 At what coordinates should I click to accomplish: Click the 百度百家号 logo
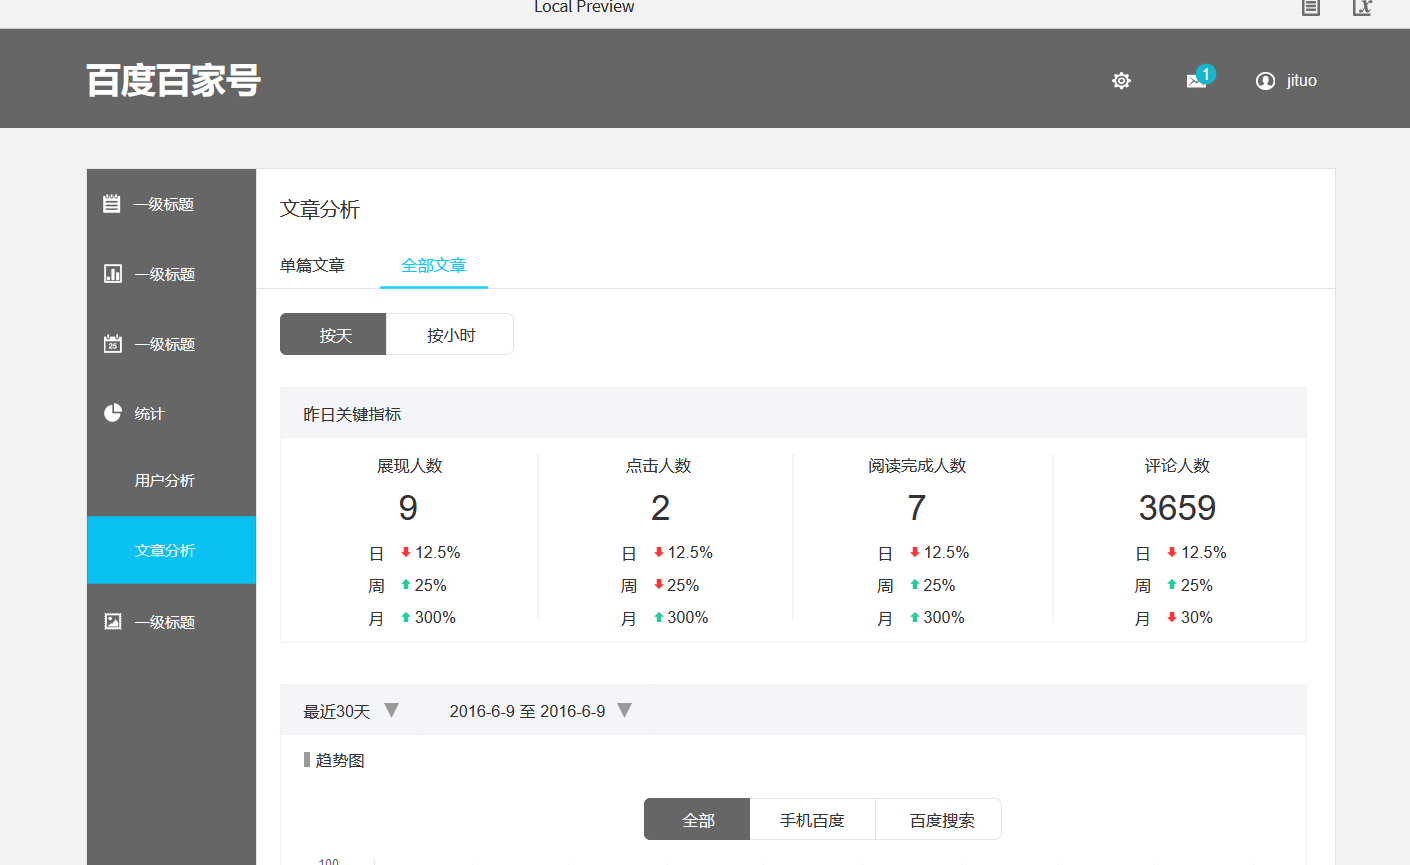(x=173, y=80)
